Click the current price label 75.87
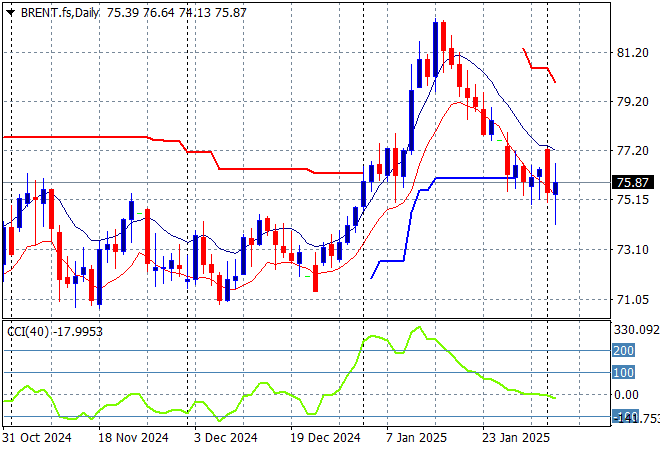660x450 pixels. click(633, 182)
